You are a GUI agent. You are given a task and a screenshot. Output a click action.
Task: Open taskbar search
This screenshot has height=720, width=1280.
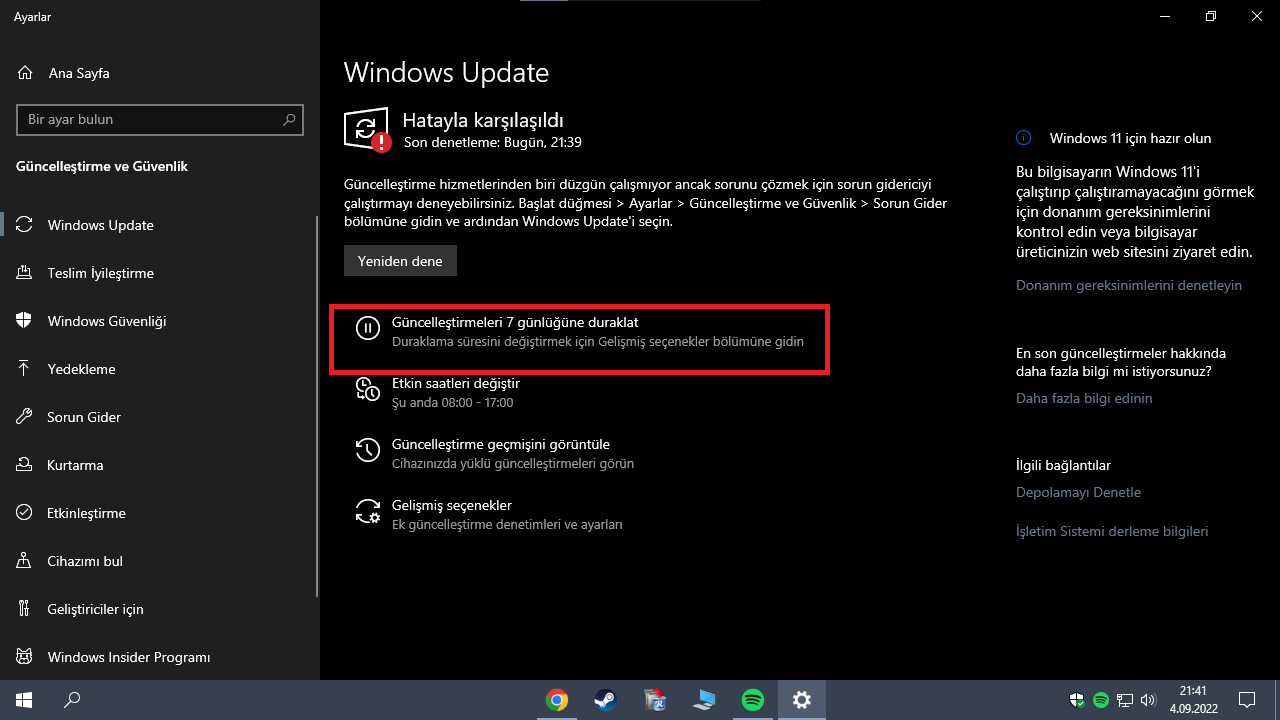pos(72,700)
